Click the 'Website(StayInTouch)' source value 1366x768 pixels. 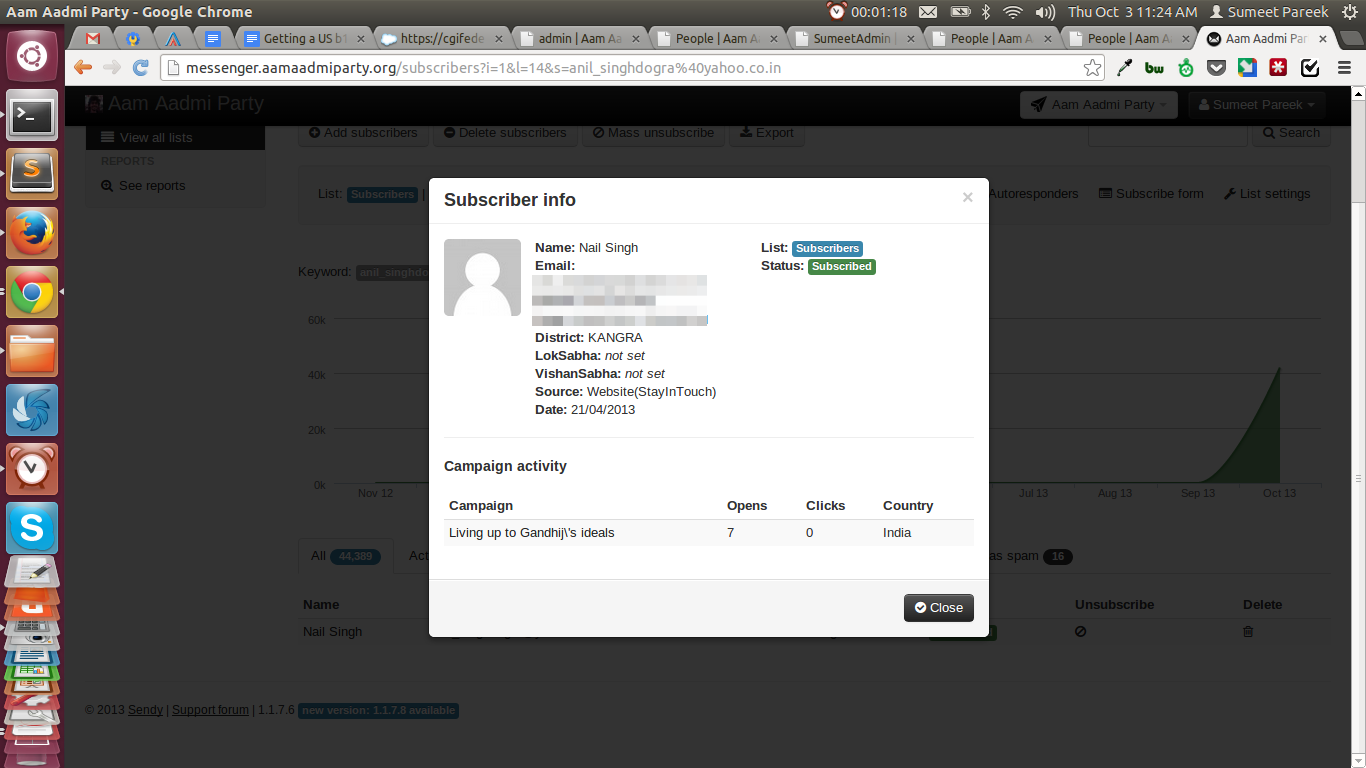(651, 392)
